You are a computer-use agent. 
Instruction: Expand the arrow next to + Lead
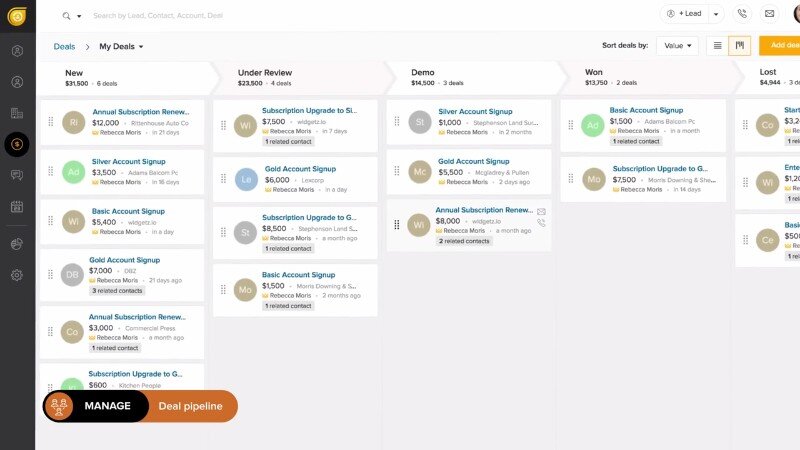click(x=713, y=15)
